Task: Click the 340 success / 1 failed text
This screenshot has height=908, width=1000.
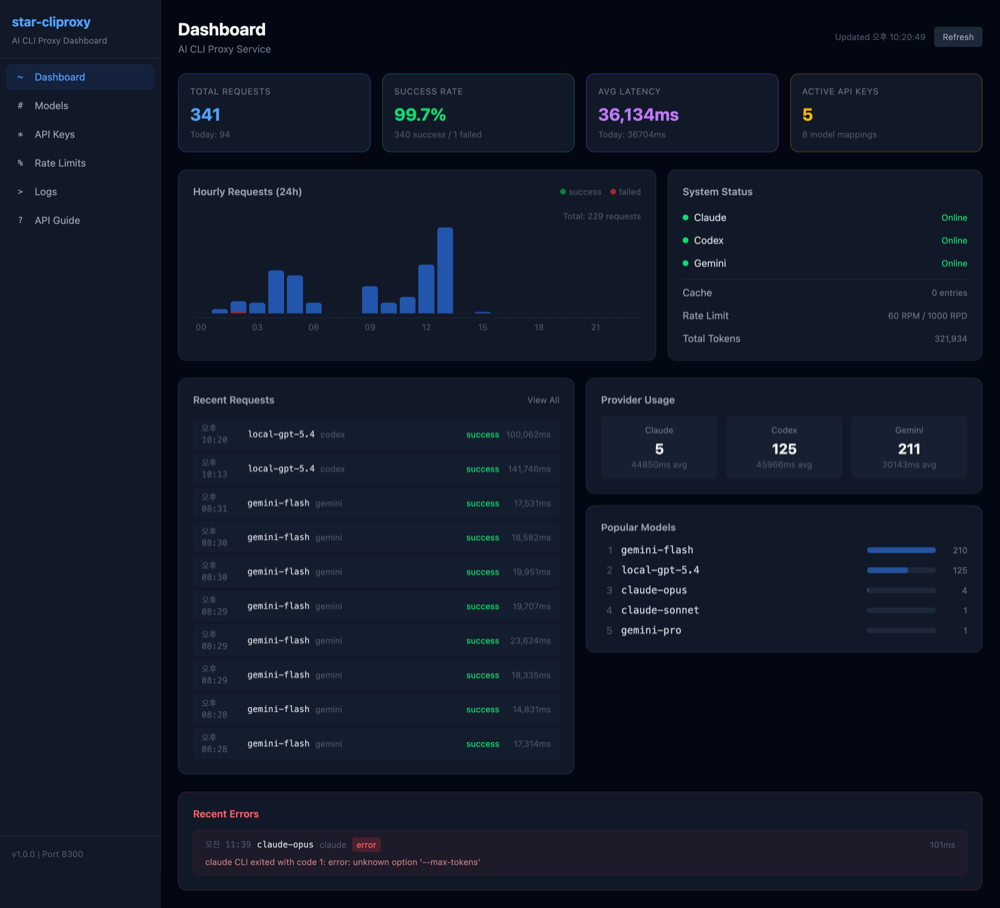Action: (x=438, y=135)
